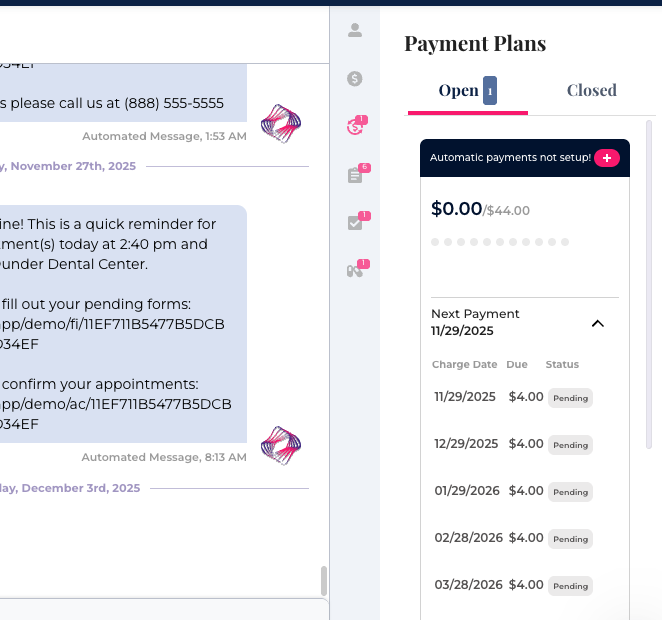
Task: Select the payment plans recurring dollar icon
Action: (x=355, y=127)
